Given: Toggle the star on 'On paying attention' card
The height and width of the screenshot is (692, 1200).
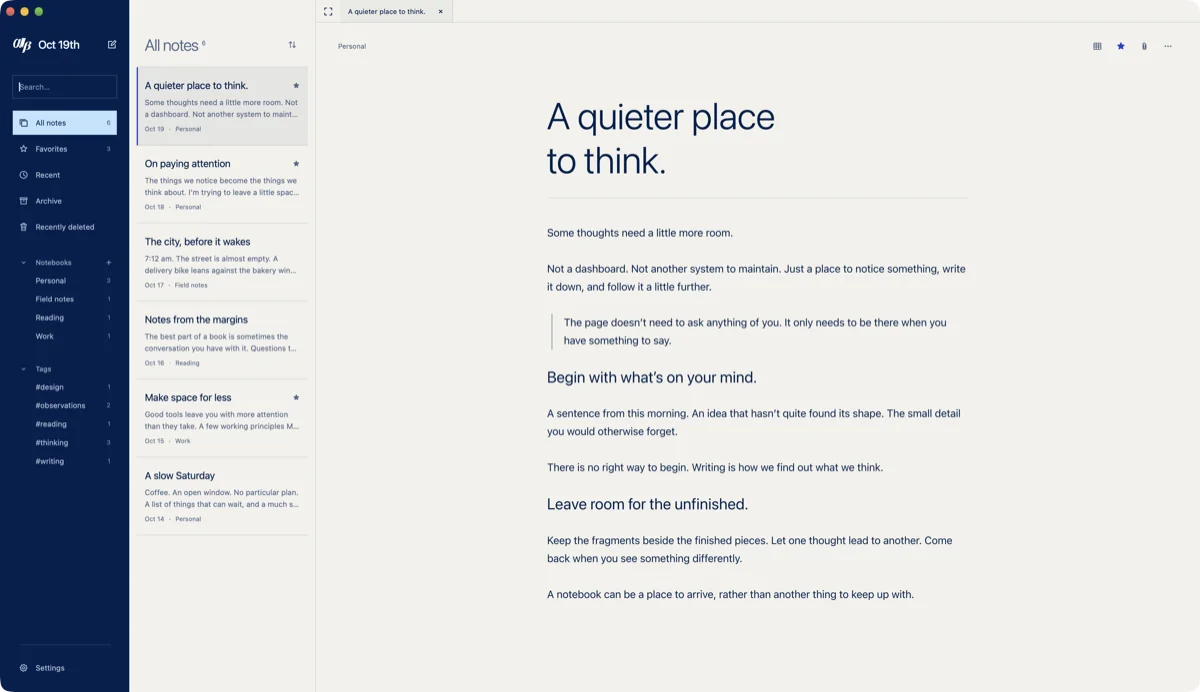Looking at the screenshot, I should tap(296, 164).
